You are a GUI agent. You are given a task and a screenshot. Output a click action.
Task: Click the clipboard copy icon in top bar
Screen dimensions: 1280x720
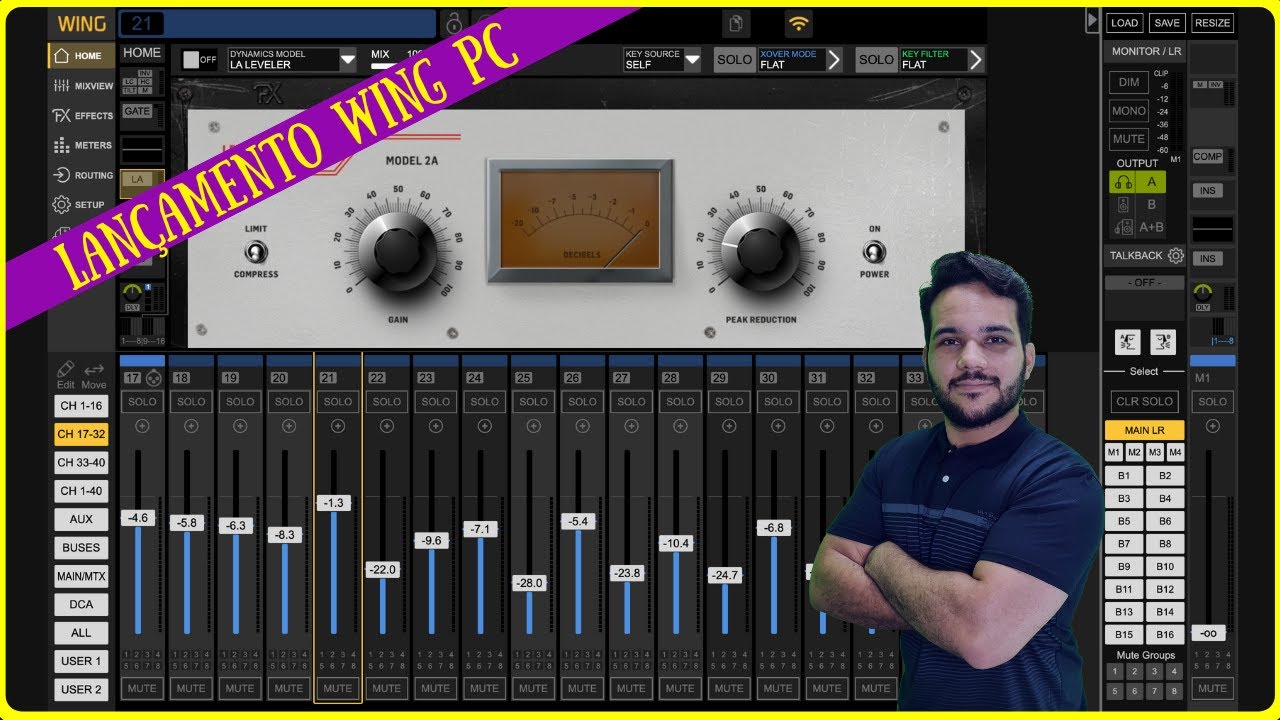(x=737, y=24)
